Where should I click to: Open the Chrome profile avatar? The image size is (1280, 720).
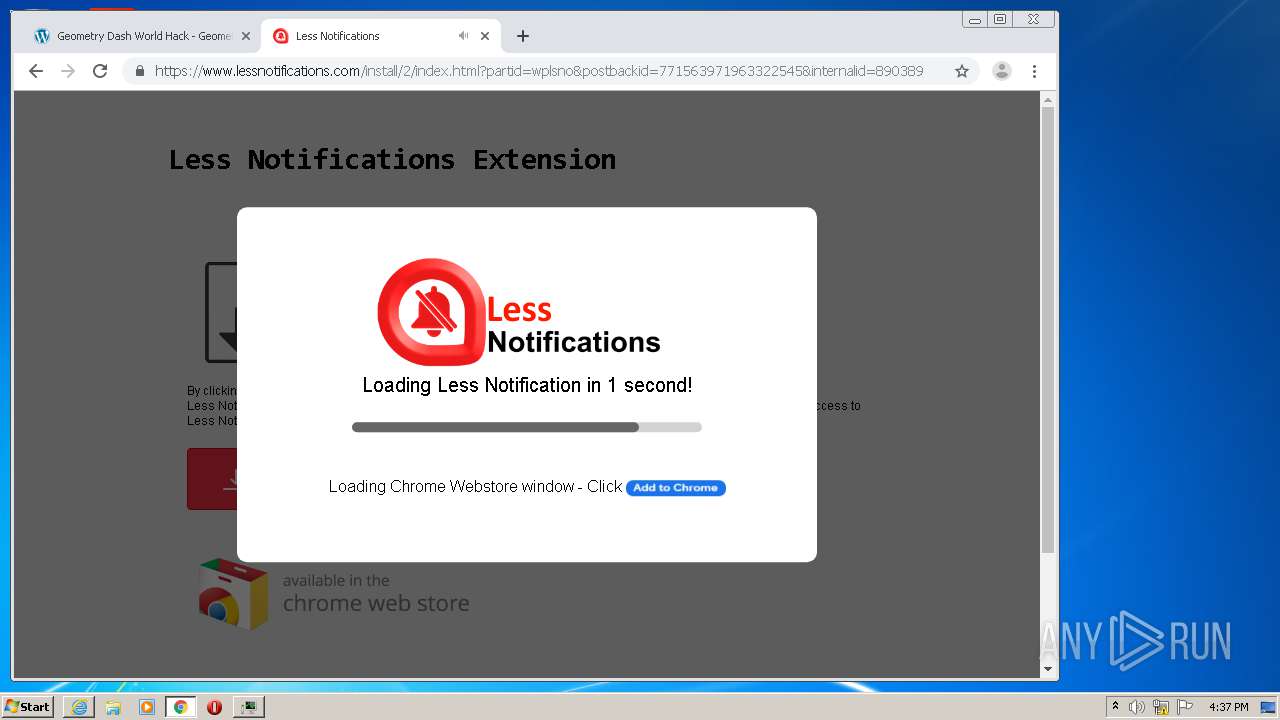coord(1001,71)
